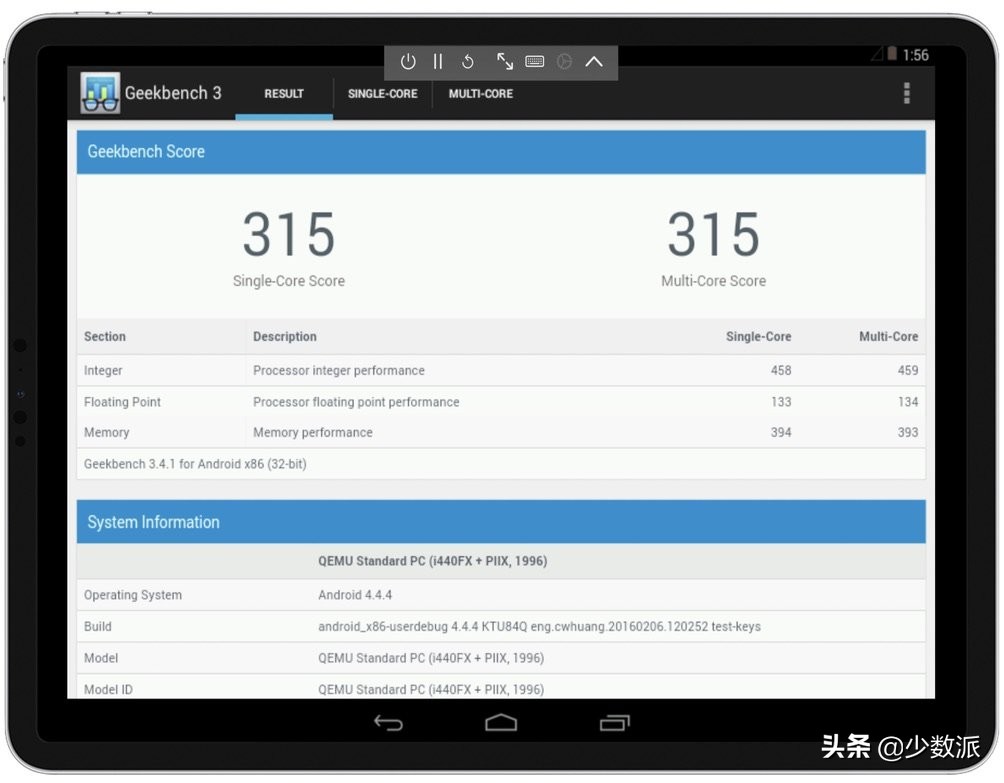Click Memory multi-core value 393

pyautogui.click(x=908, y=433)
